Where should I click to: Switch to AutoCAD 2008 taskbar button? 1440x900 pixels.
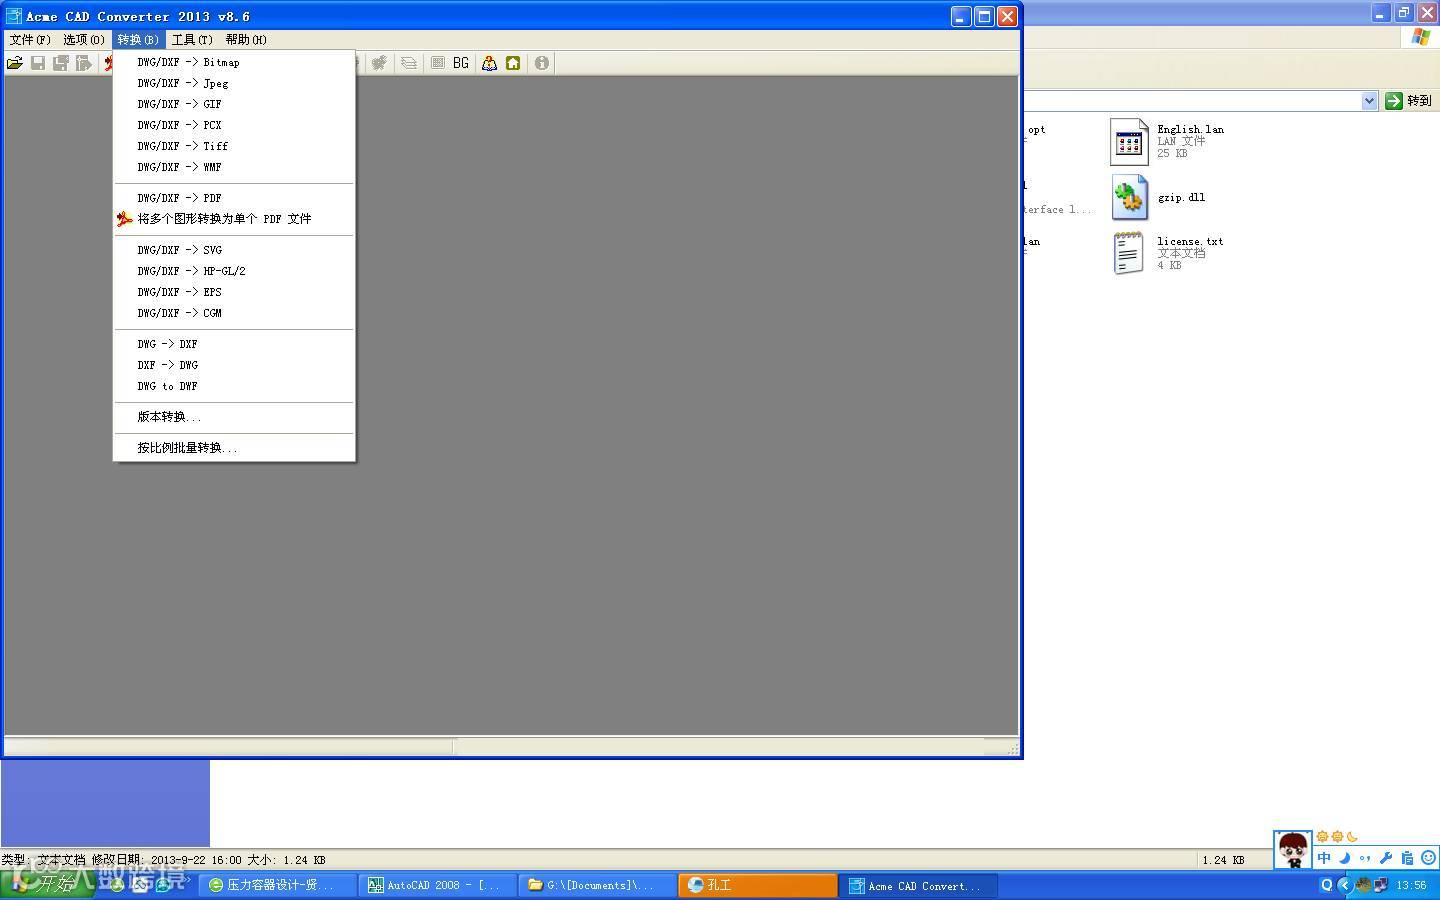(x=440, y=885)
